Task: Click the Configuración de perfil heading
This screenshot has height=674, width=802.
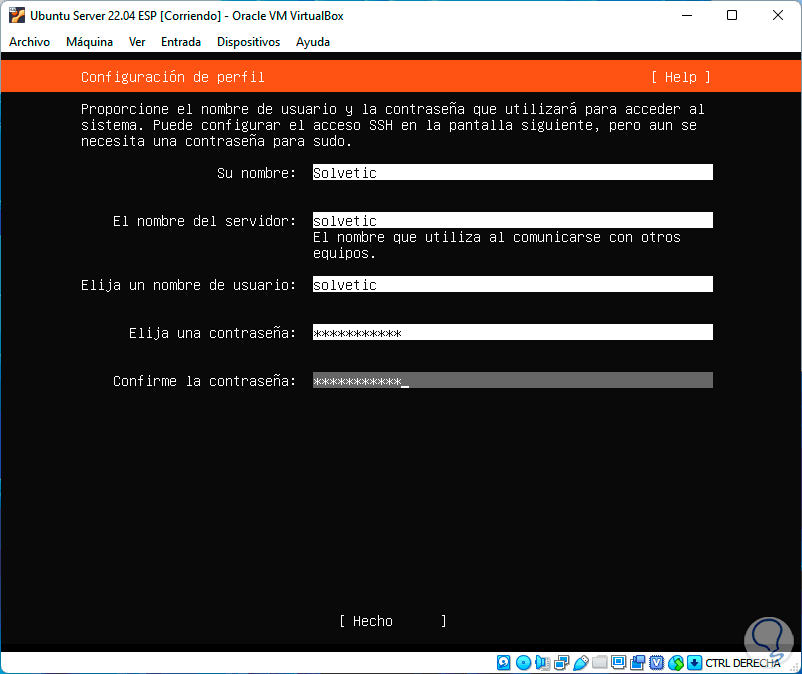Action: [172, 77]
